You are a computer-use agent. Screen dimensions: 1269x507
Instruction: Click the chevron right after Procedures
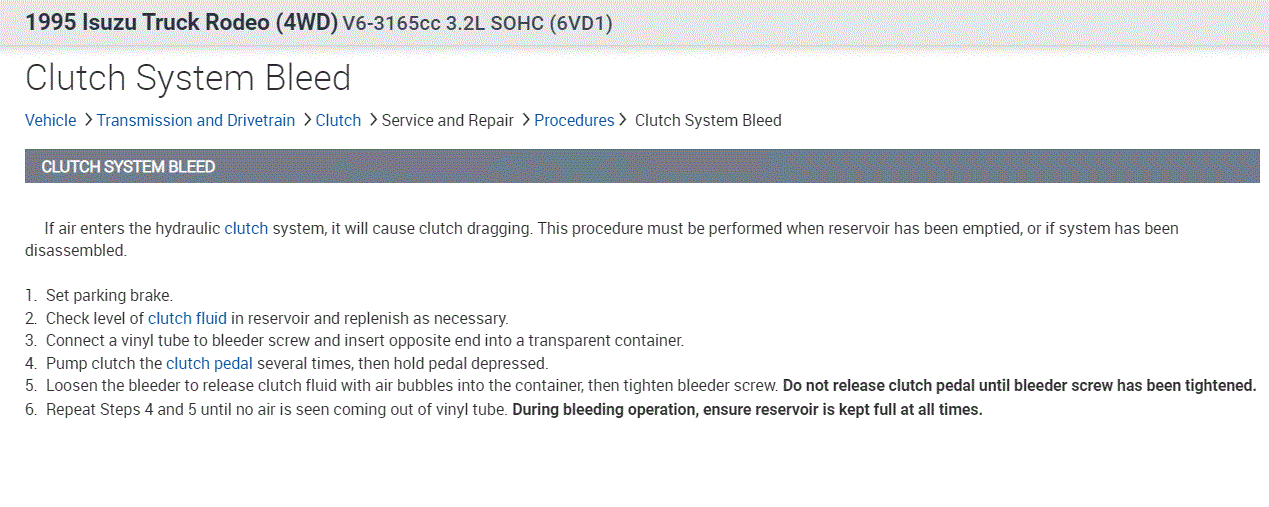click(623, 120)
